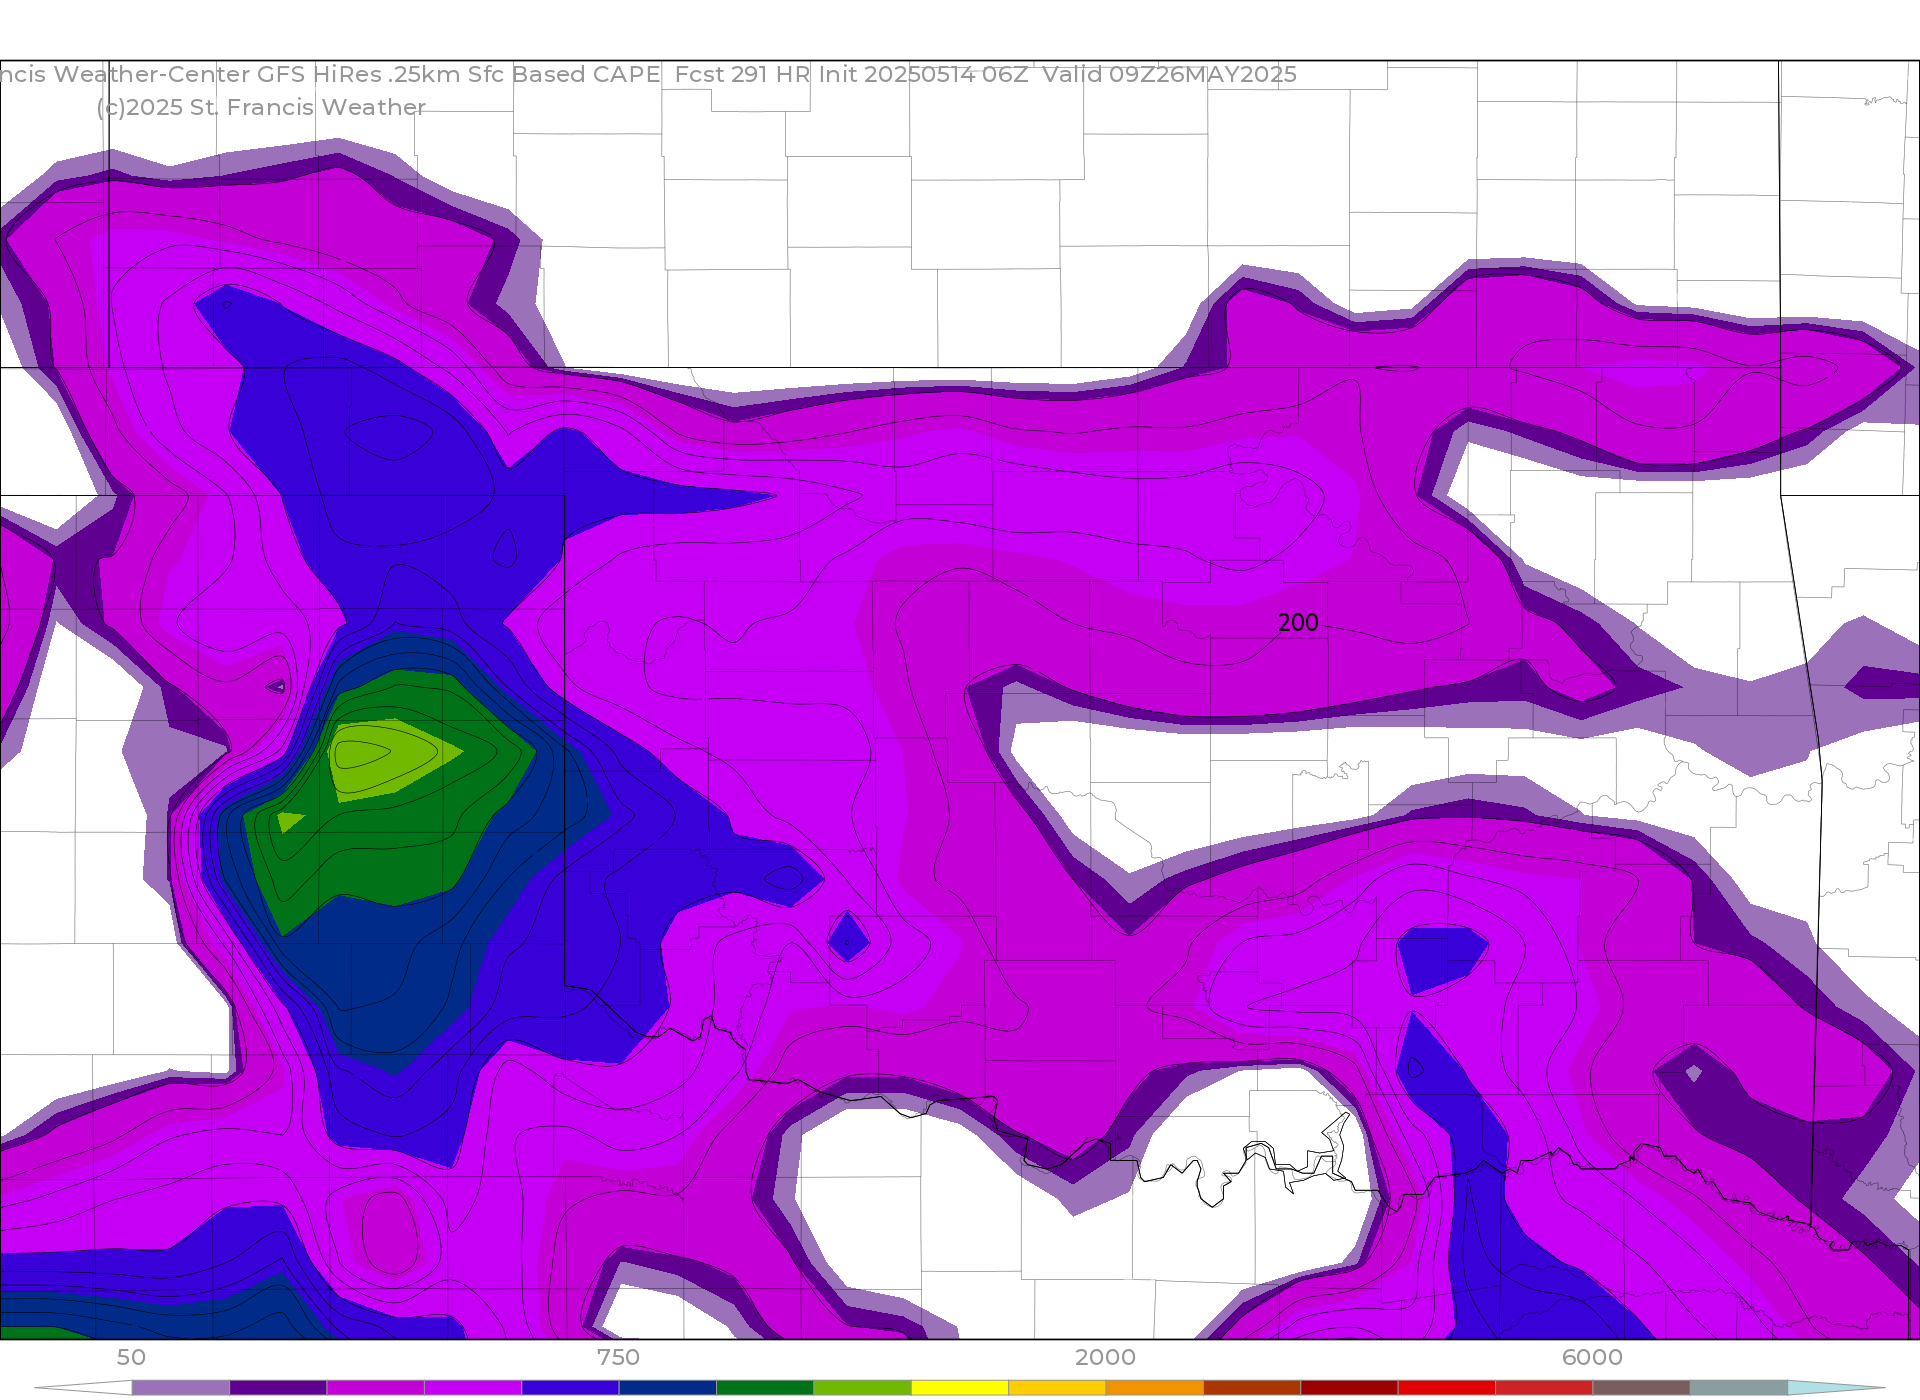Screen dimensions: 1920x1400
Task: Click the small blue diamond patch on map
Action: (848, 937)
